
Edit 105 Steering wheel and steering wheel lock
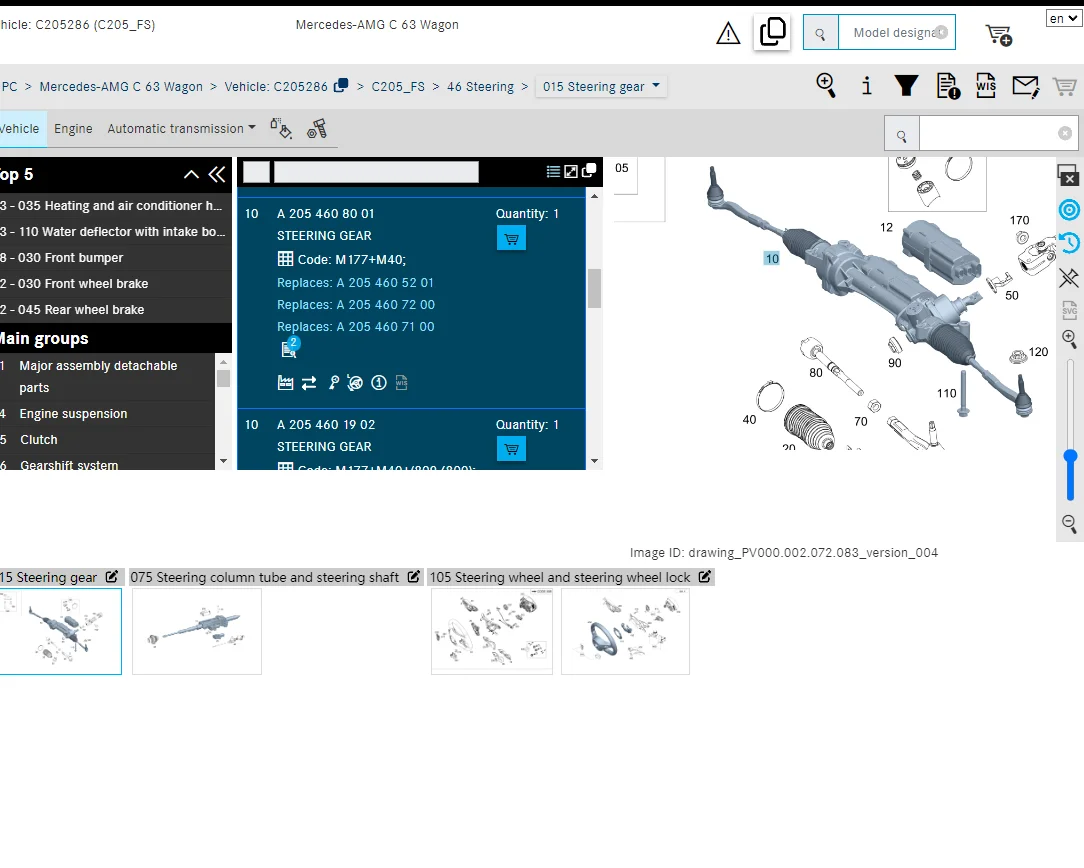(x=704, y=576)
